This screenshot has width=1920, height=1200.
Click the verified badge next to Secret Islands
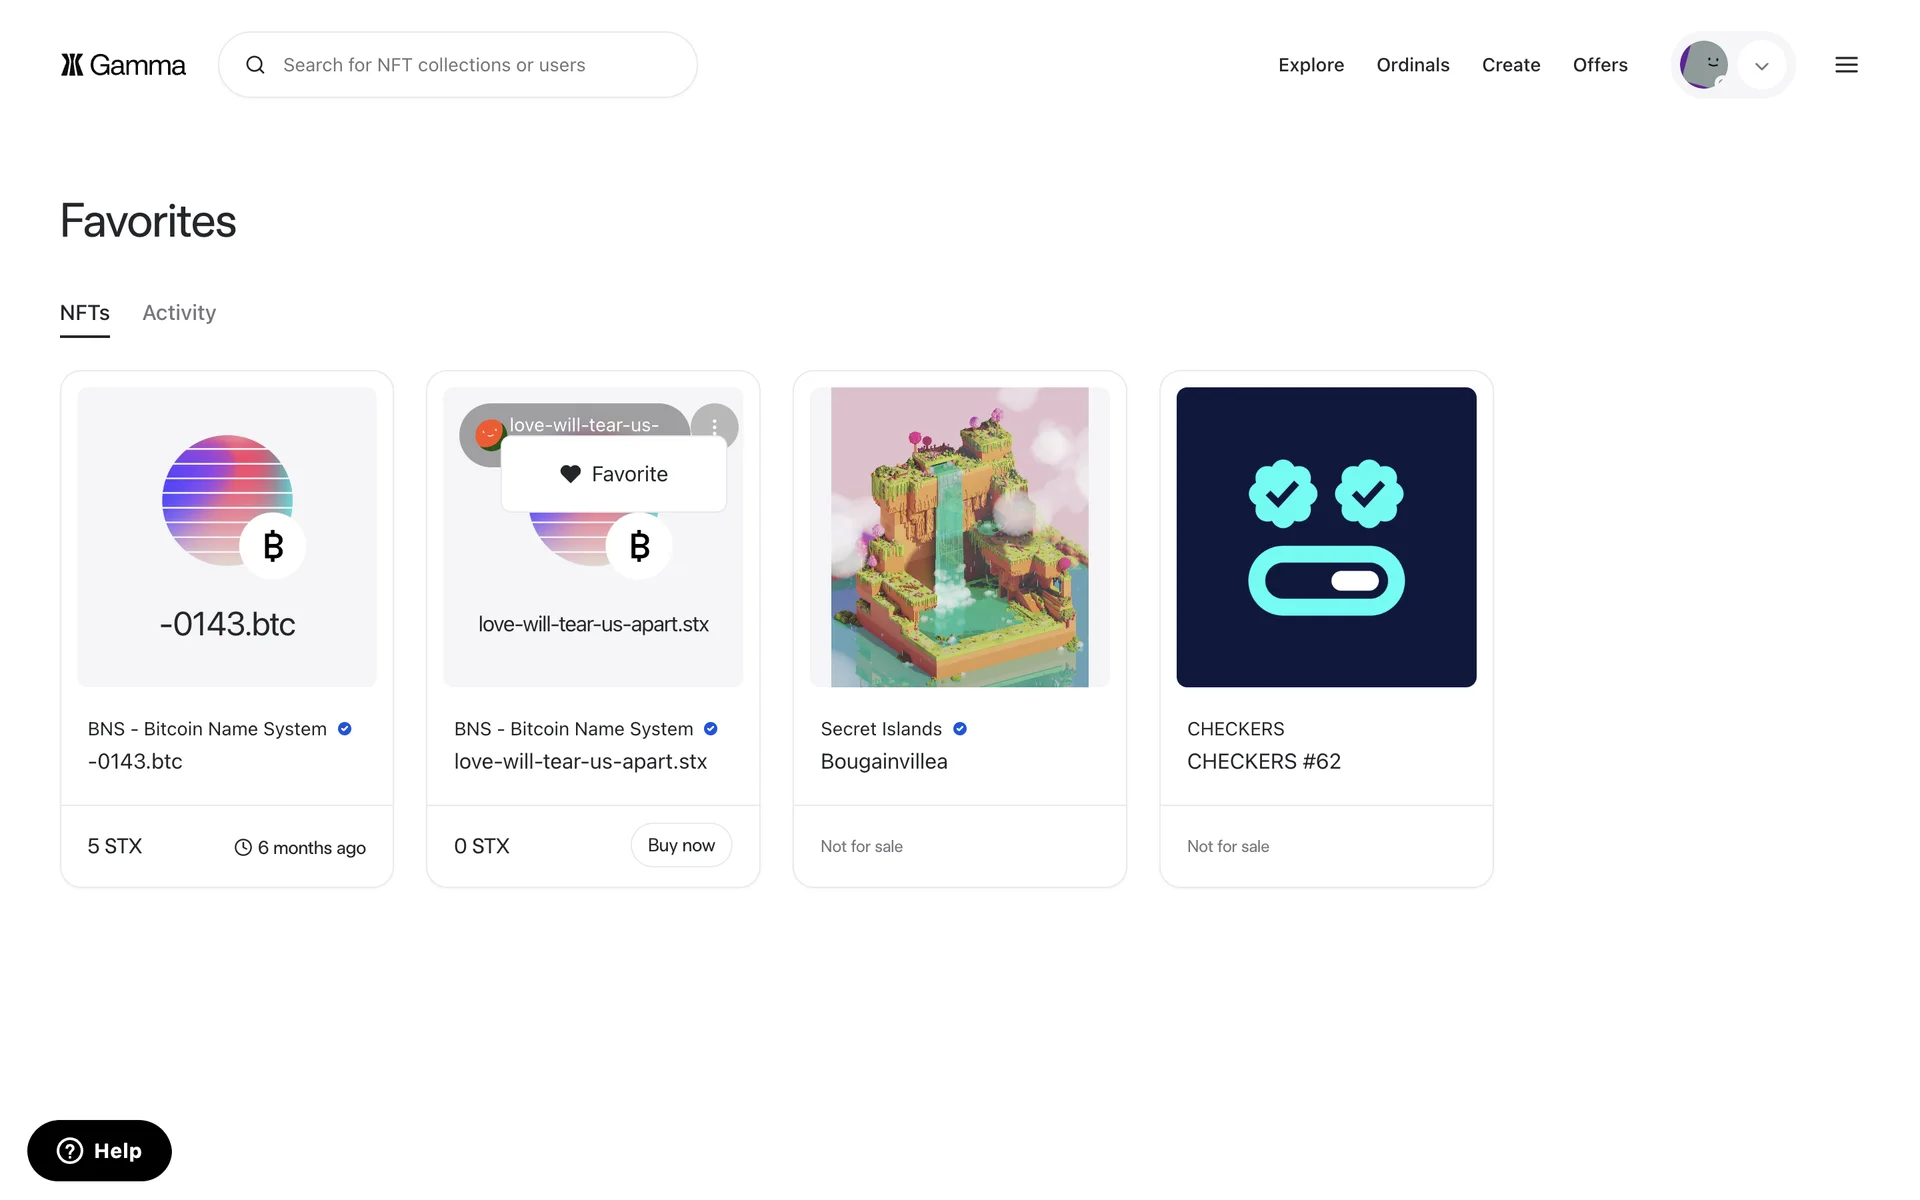(x=960, y=729)
